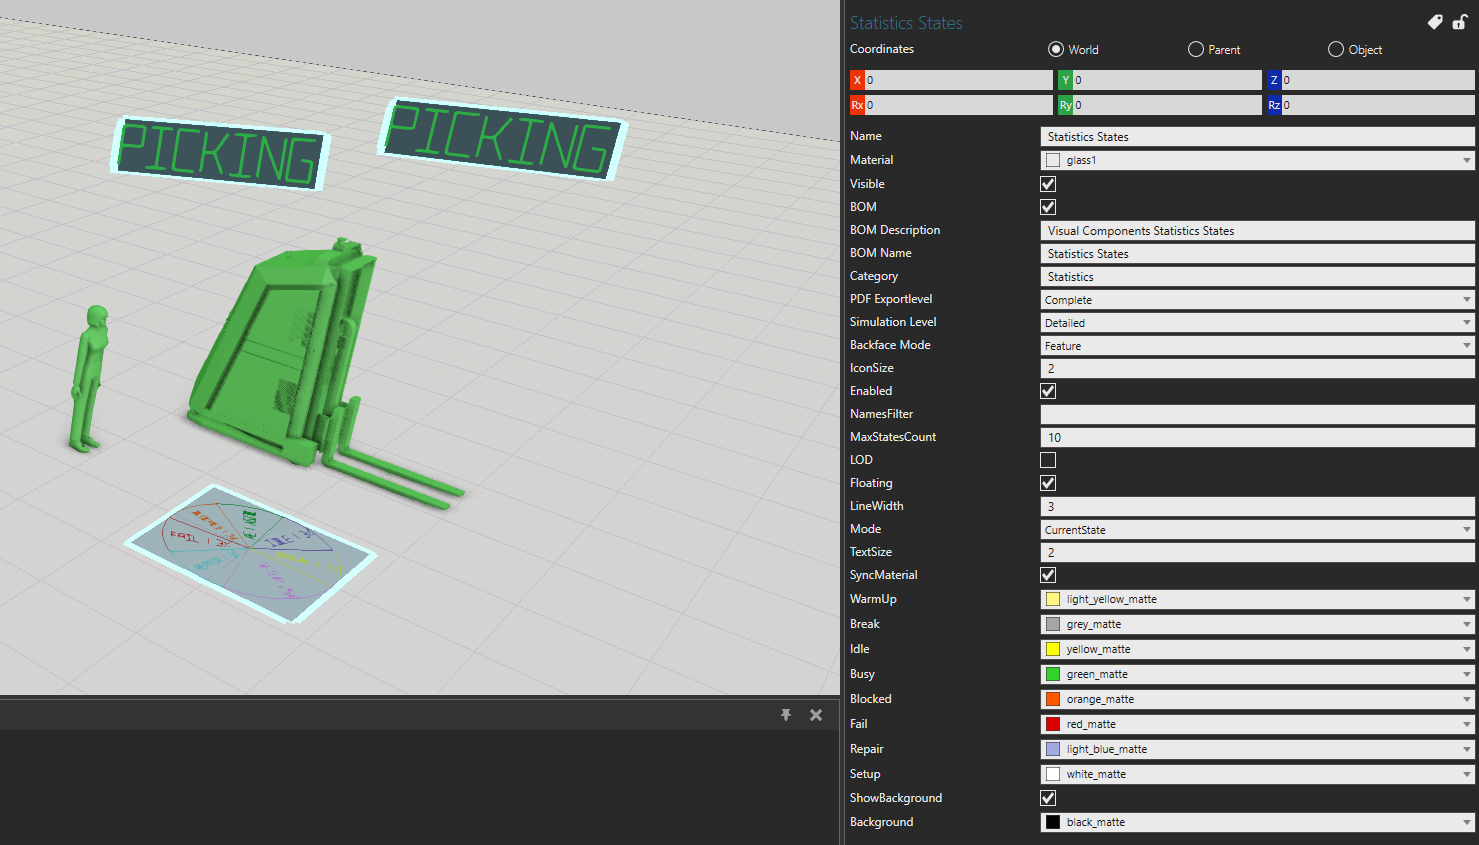Screen dimensions: 1479x845
Task: Click the pie chart statistics display on the floor
Action: pyautogui.click(x=250, y=552)
